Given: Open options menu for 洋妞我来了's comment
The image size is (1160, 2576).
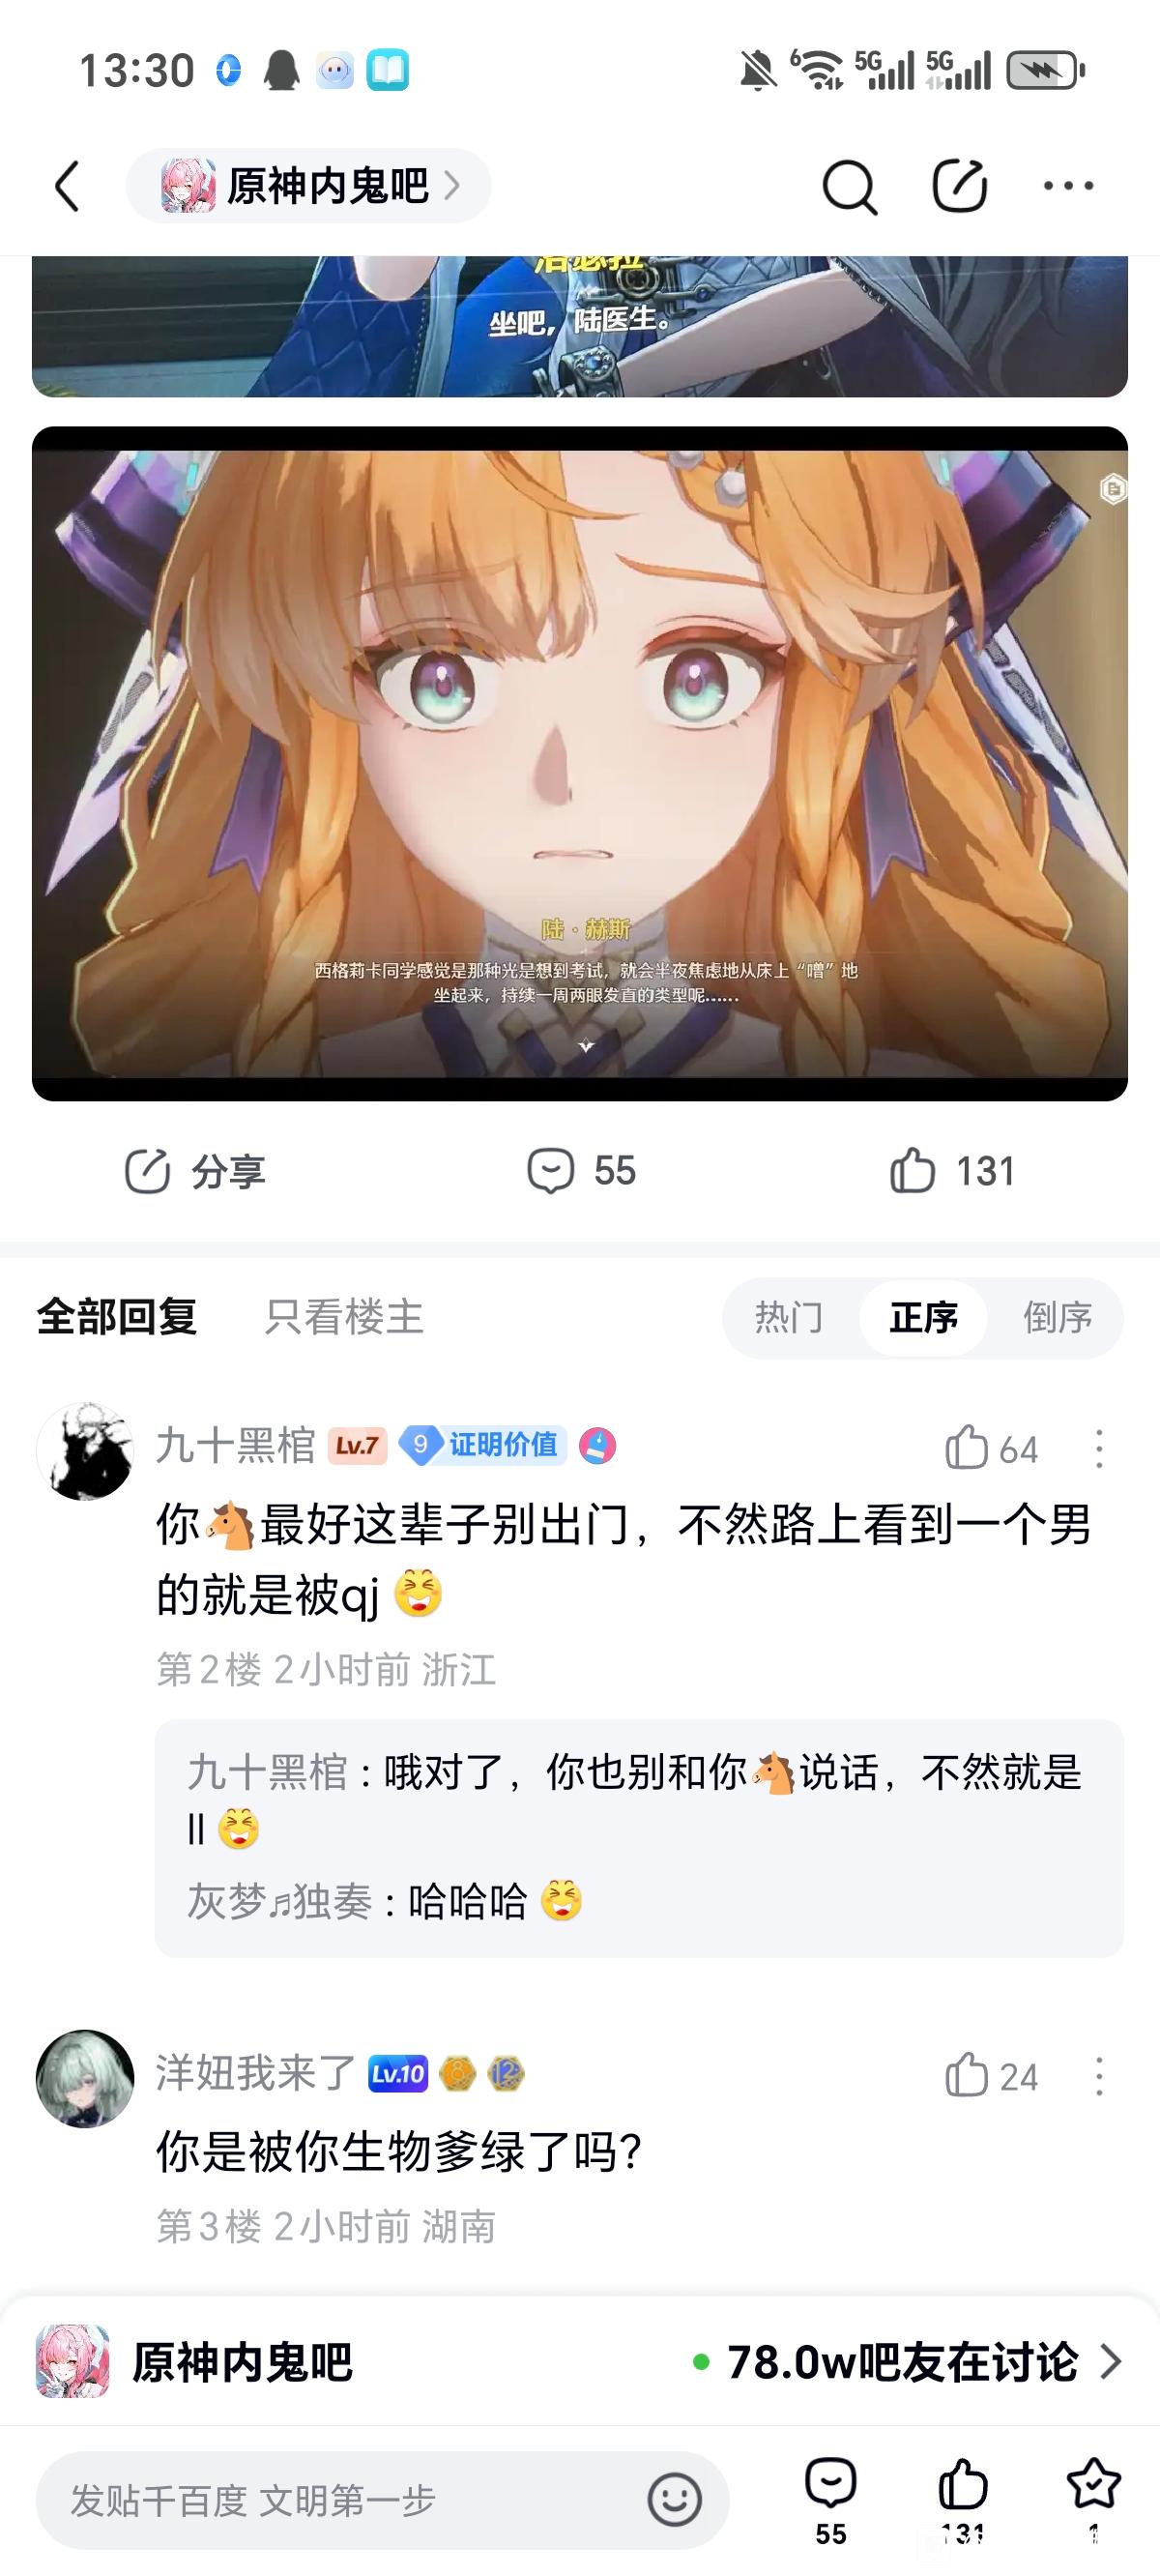Looking at the screenshot, I should tap(1099, 2076).
